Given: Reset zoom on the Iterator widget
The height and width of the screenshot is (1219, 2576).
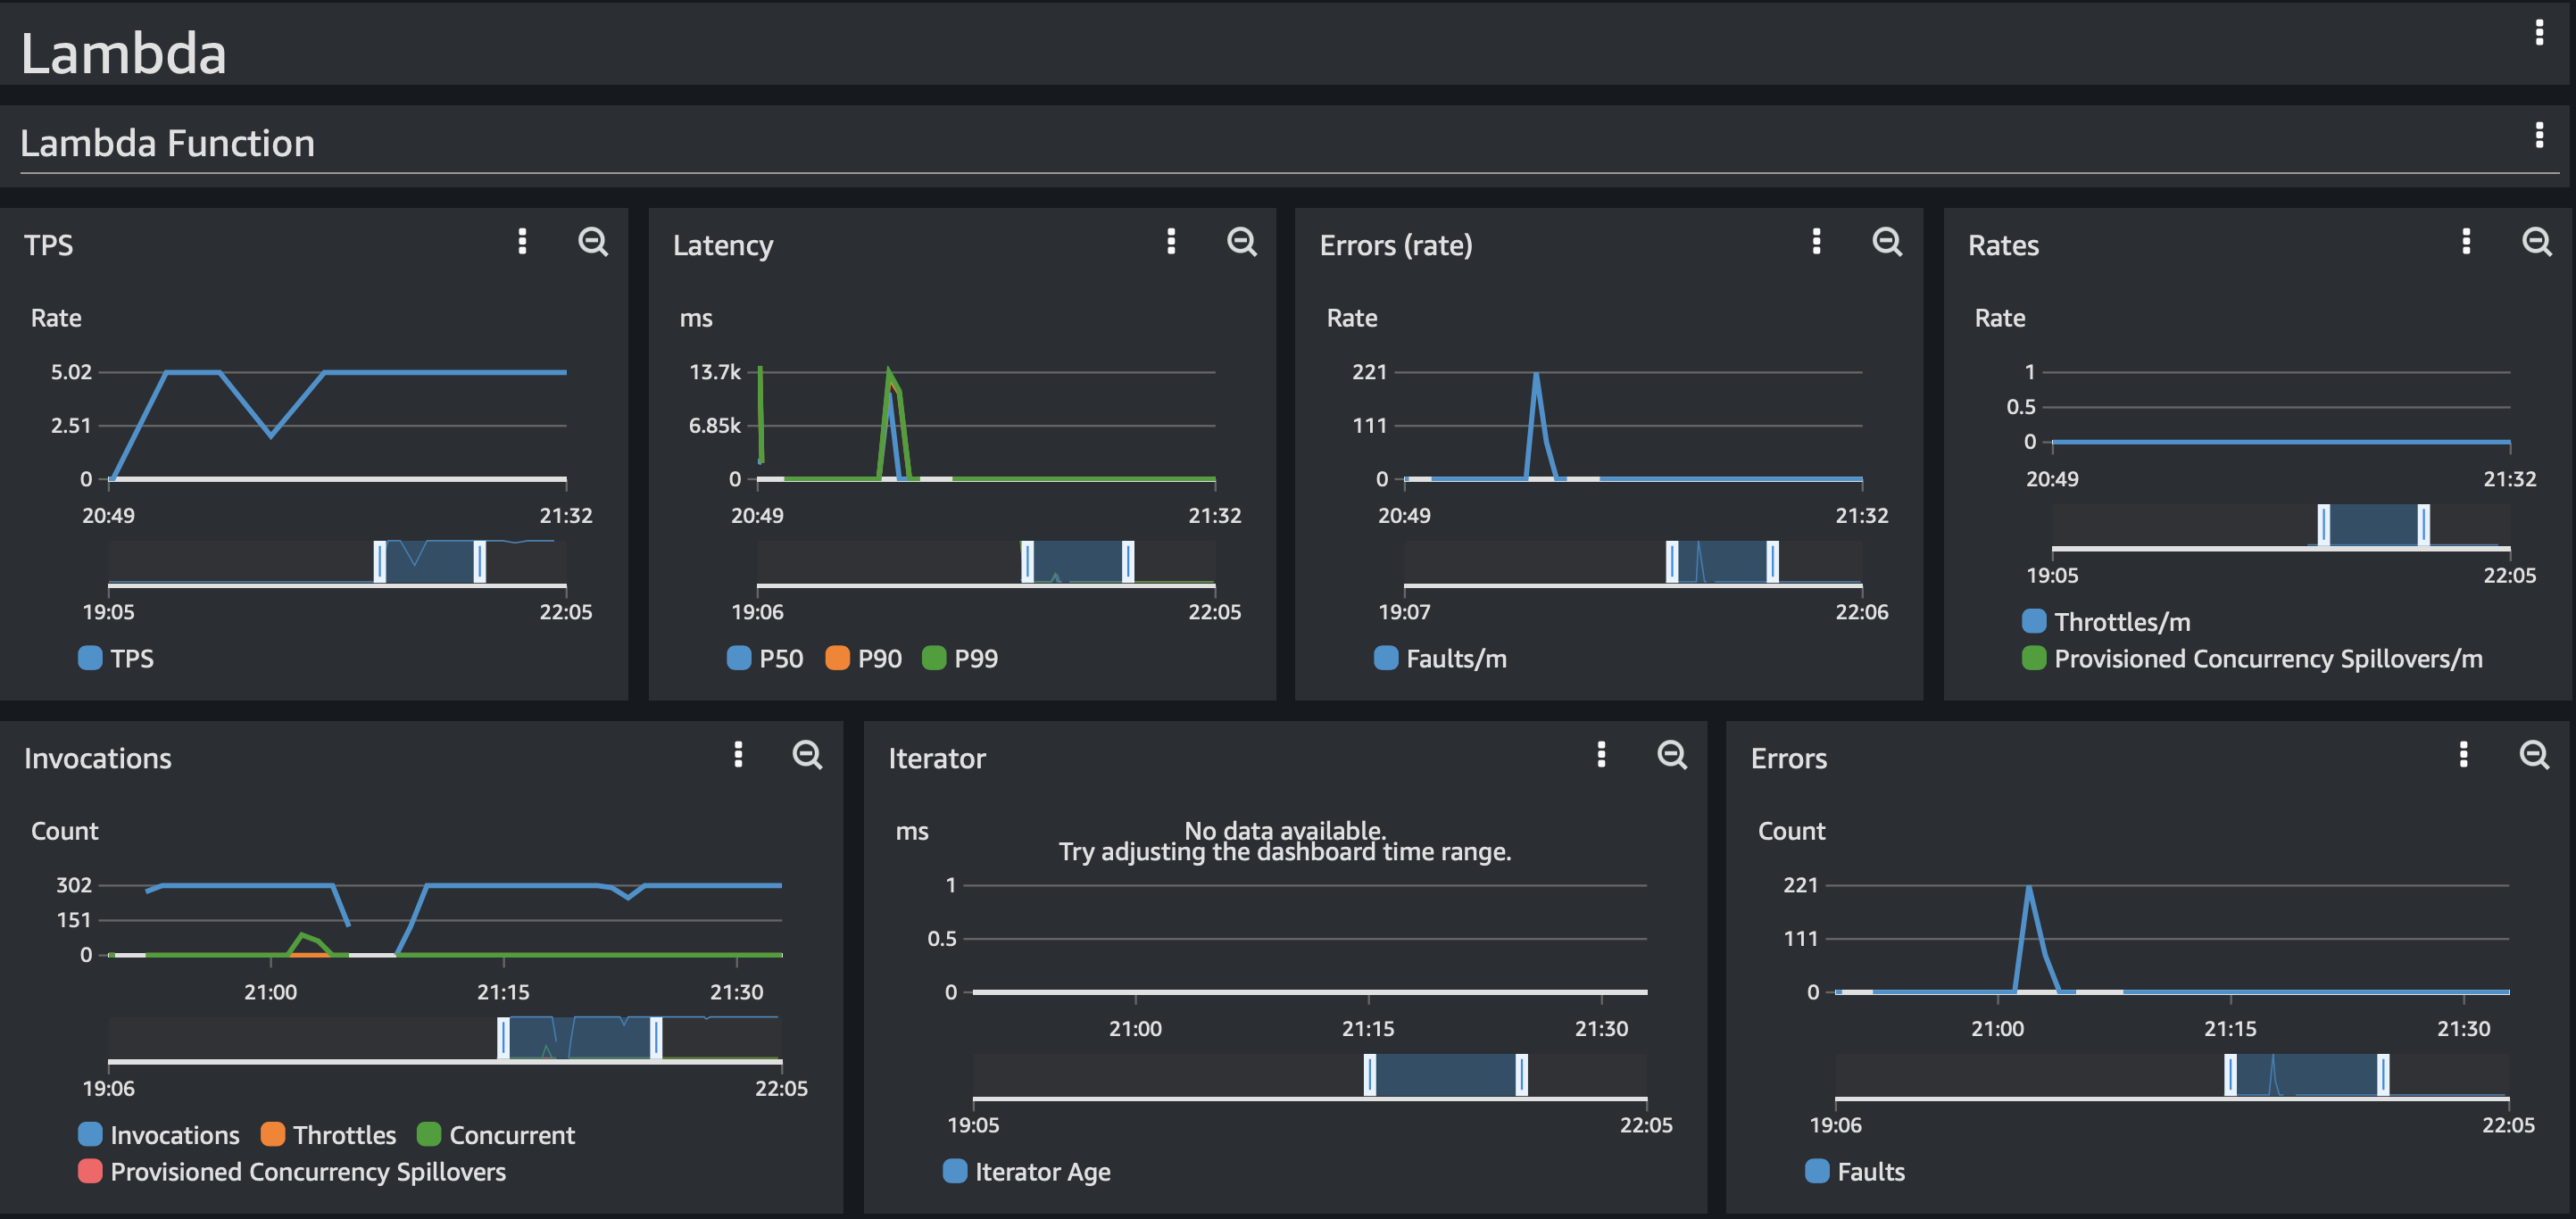Looking at the screenshot, I should pos(1672,755).
